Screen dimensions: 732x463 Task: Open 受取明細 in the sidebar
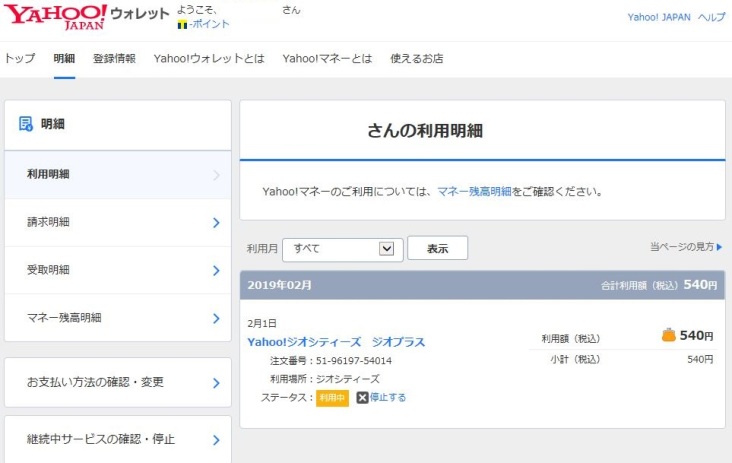coord(118,270)
